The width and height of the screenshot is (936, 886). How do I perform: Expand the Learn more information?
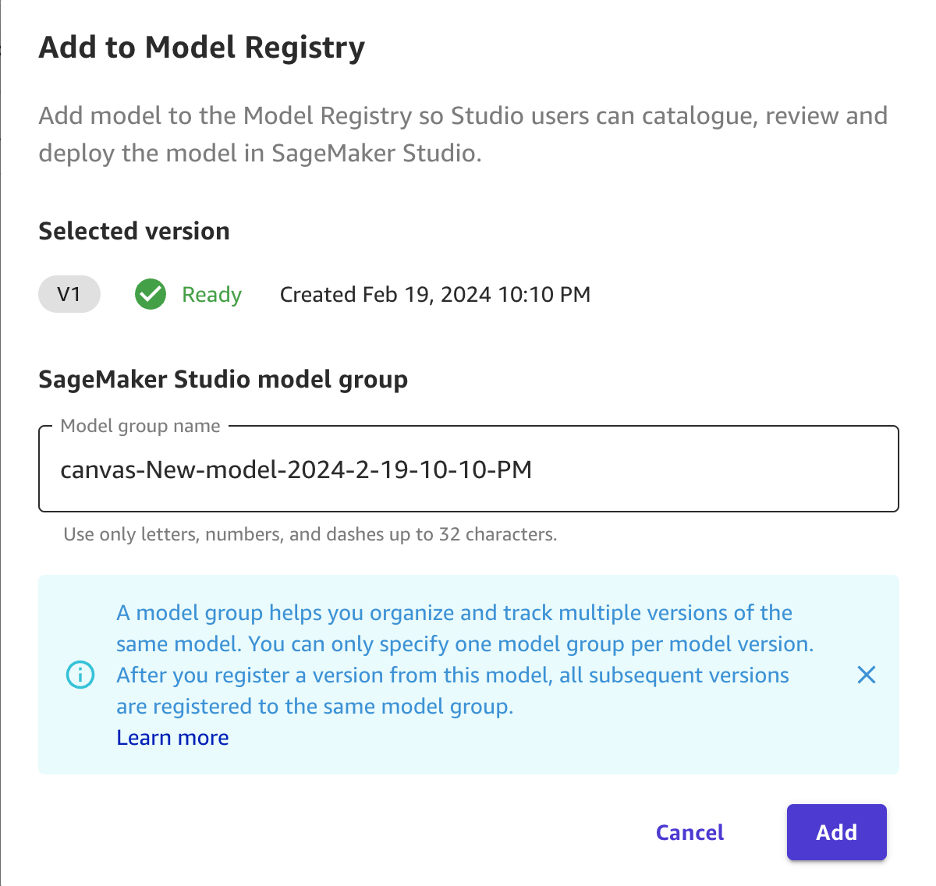click(173, 737)
